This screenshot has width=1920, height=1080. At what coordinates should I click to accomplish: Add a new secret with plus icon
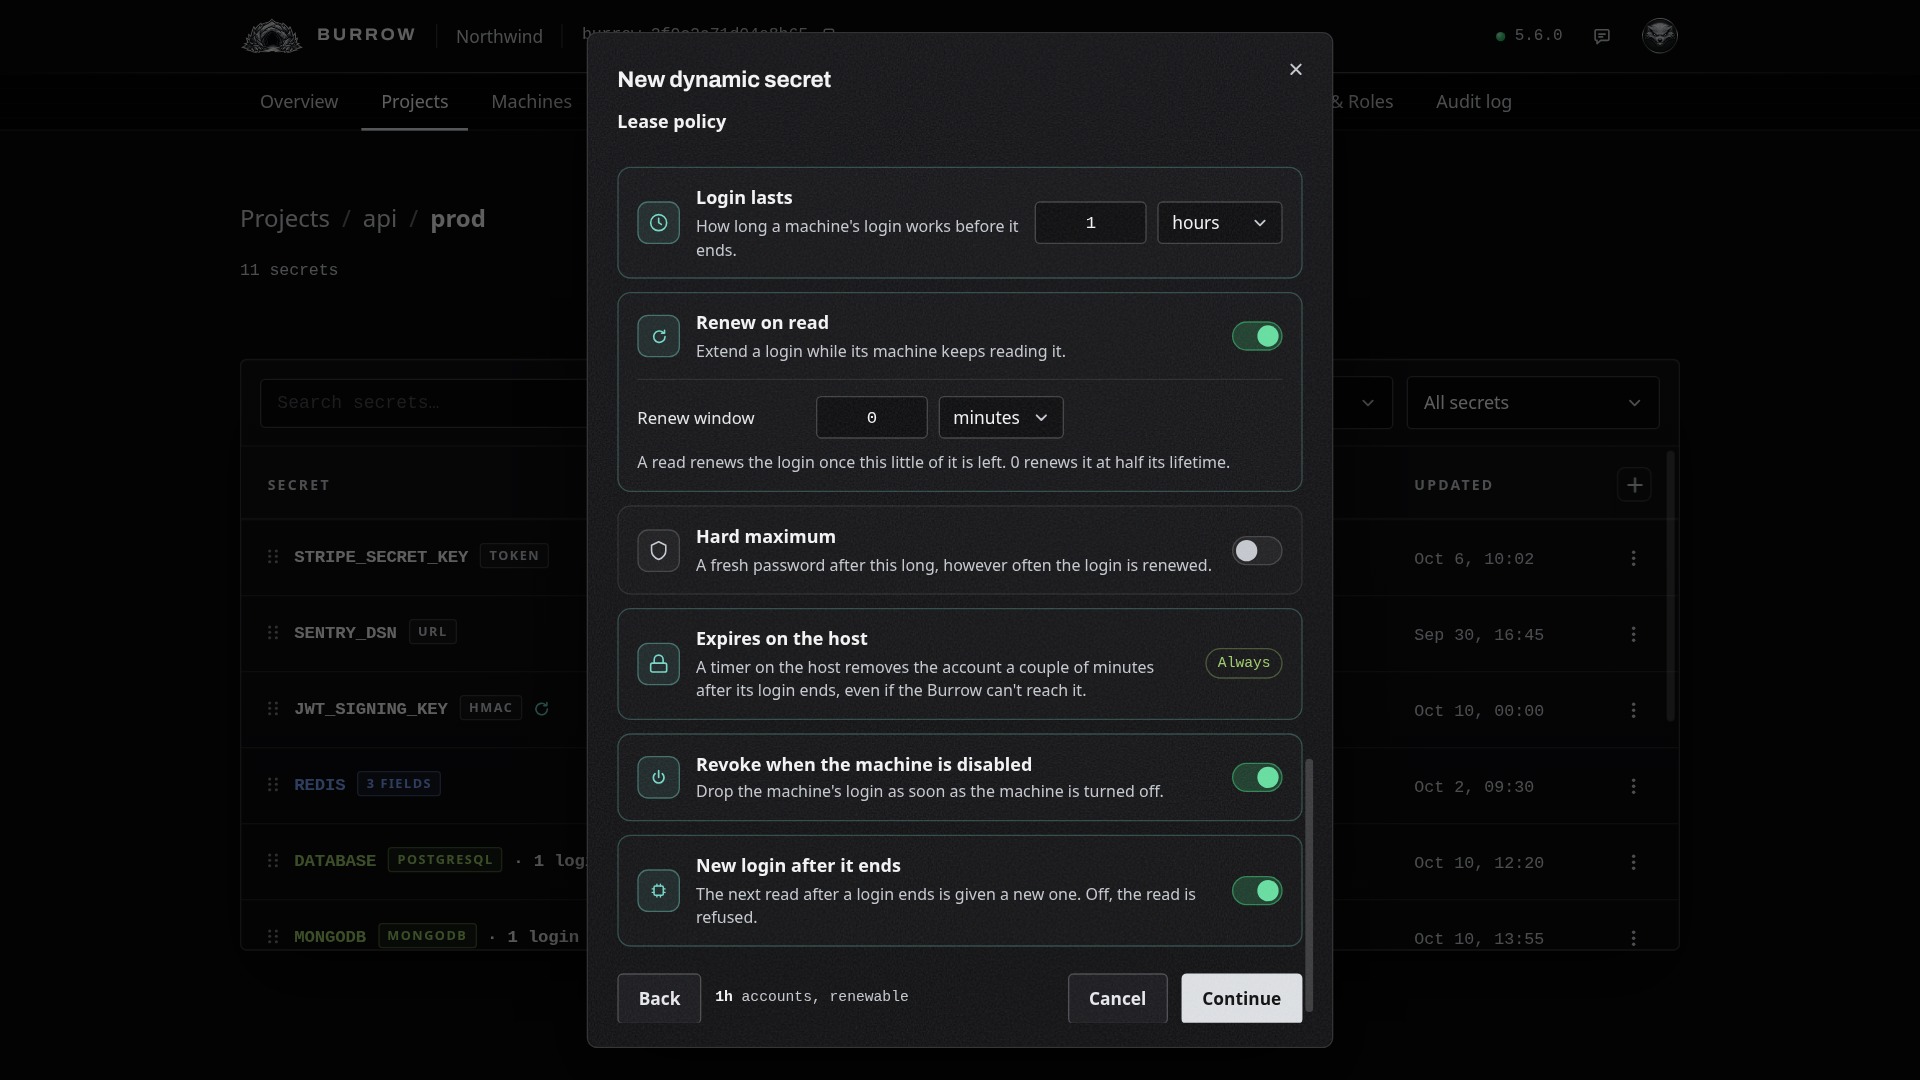point(1634,485)
